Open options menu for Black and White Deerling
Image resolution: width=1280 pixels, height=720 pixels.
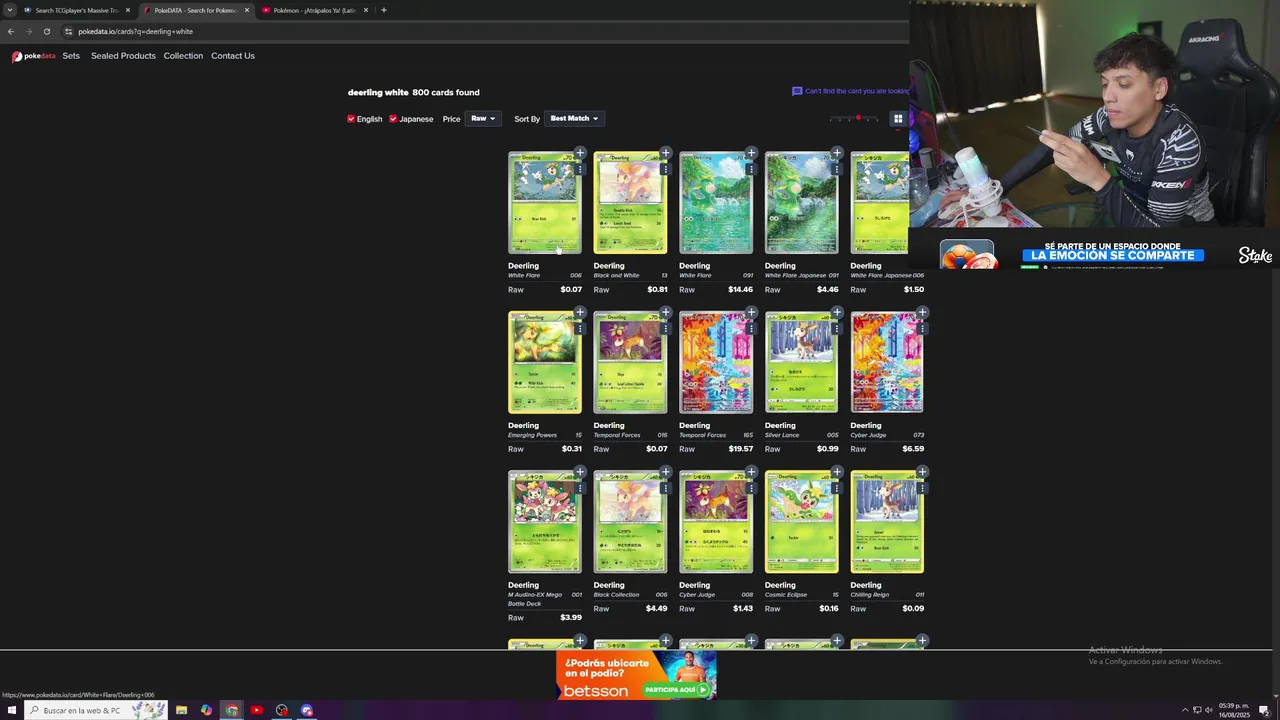665,169
